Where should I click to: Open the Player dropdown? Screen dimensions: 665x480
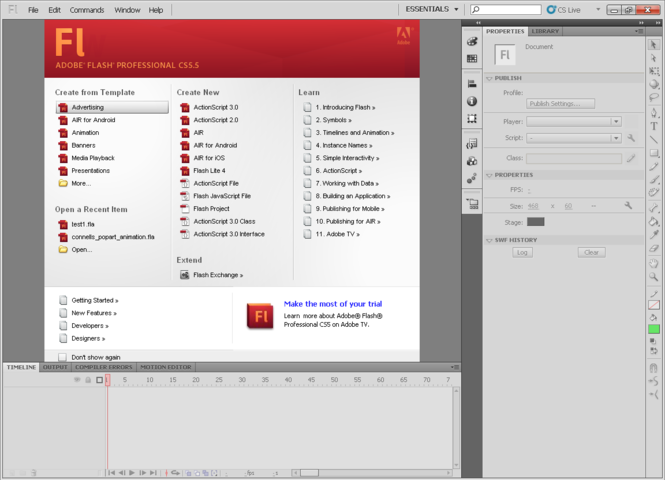[x=574, y=122]
